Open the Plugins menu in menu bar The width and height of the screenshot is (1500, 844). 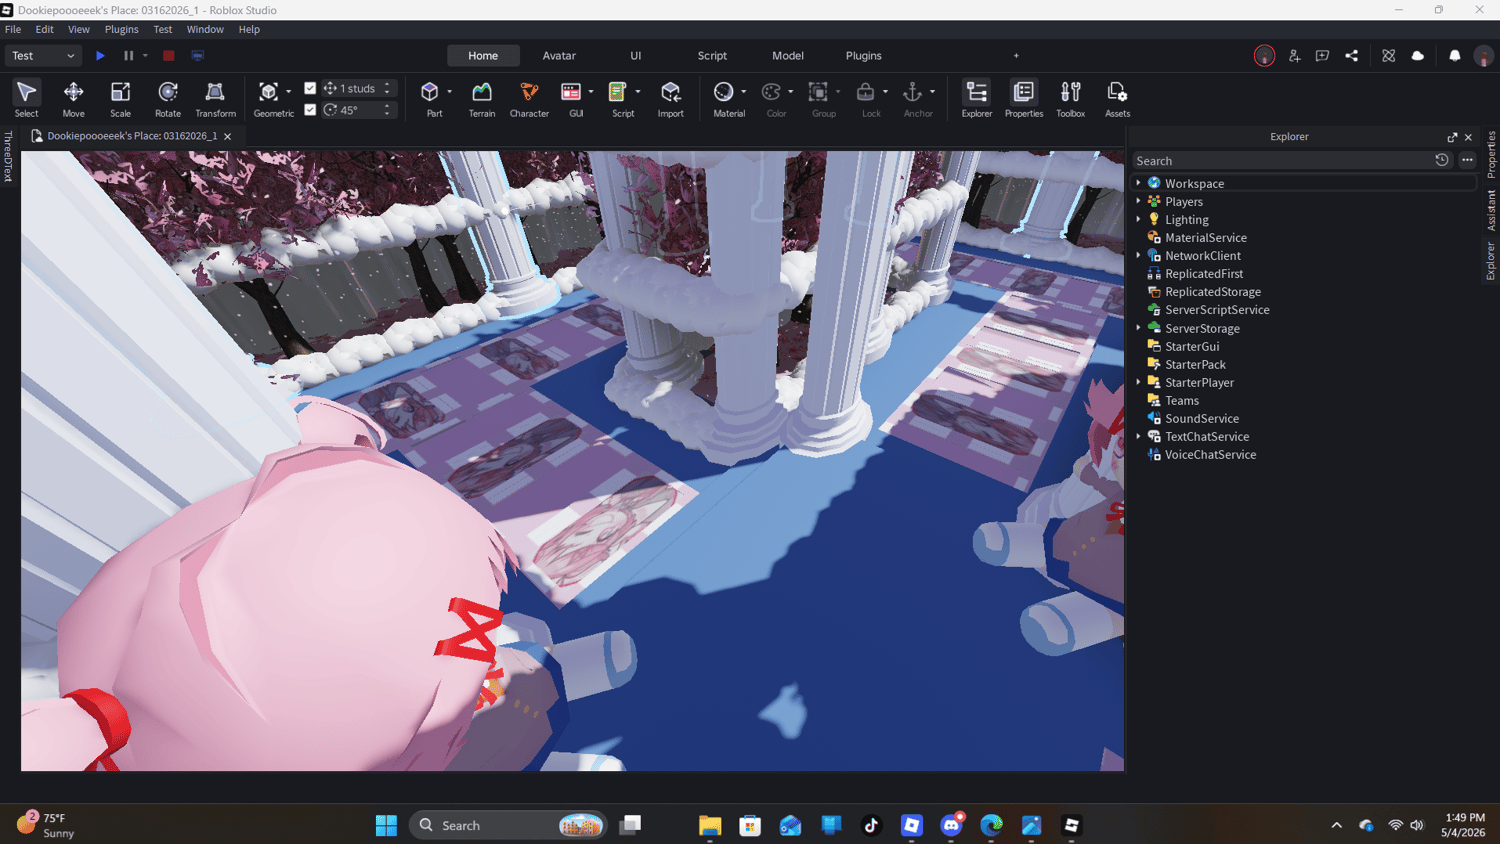pos(122,30)
